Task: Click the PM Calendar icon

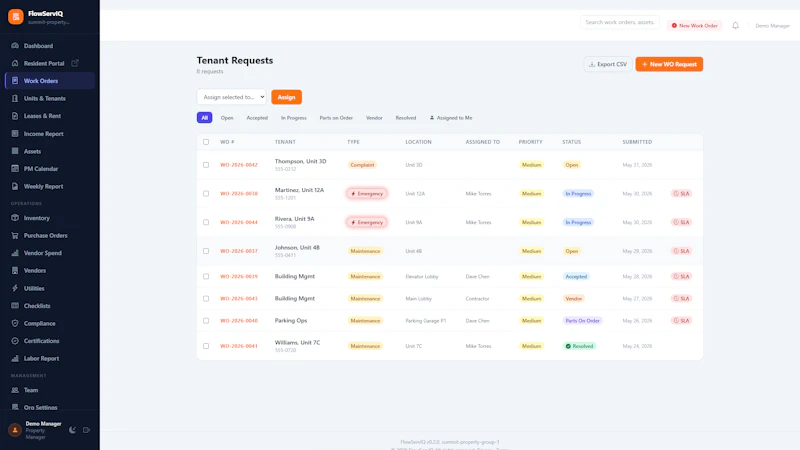Action: coord(15,168)
